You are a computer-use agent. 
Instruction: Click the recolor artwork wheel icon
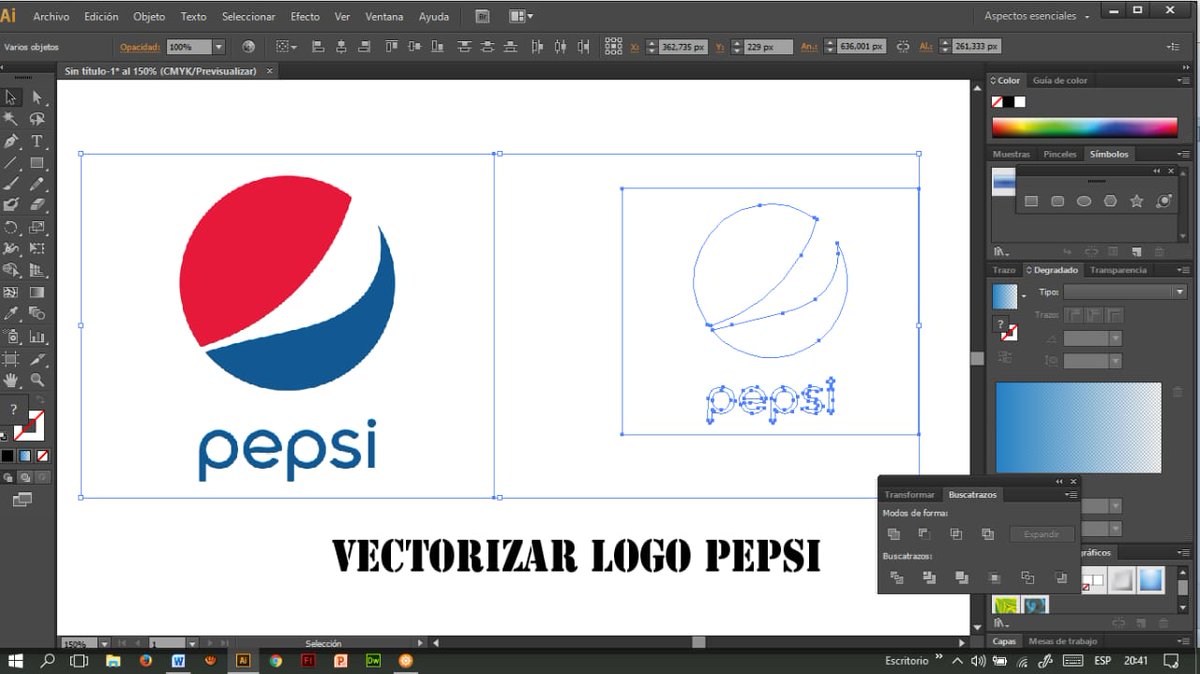[248, 47]
